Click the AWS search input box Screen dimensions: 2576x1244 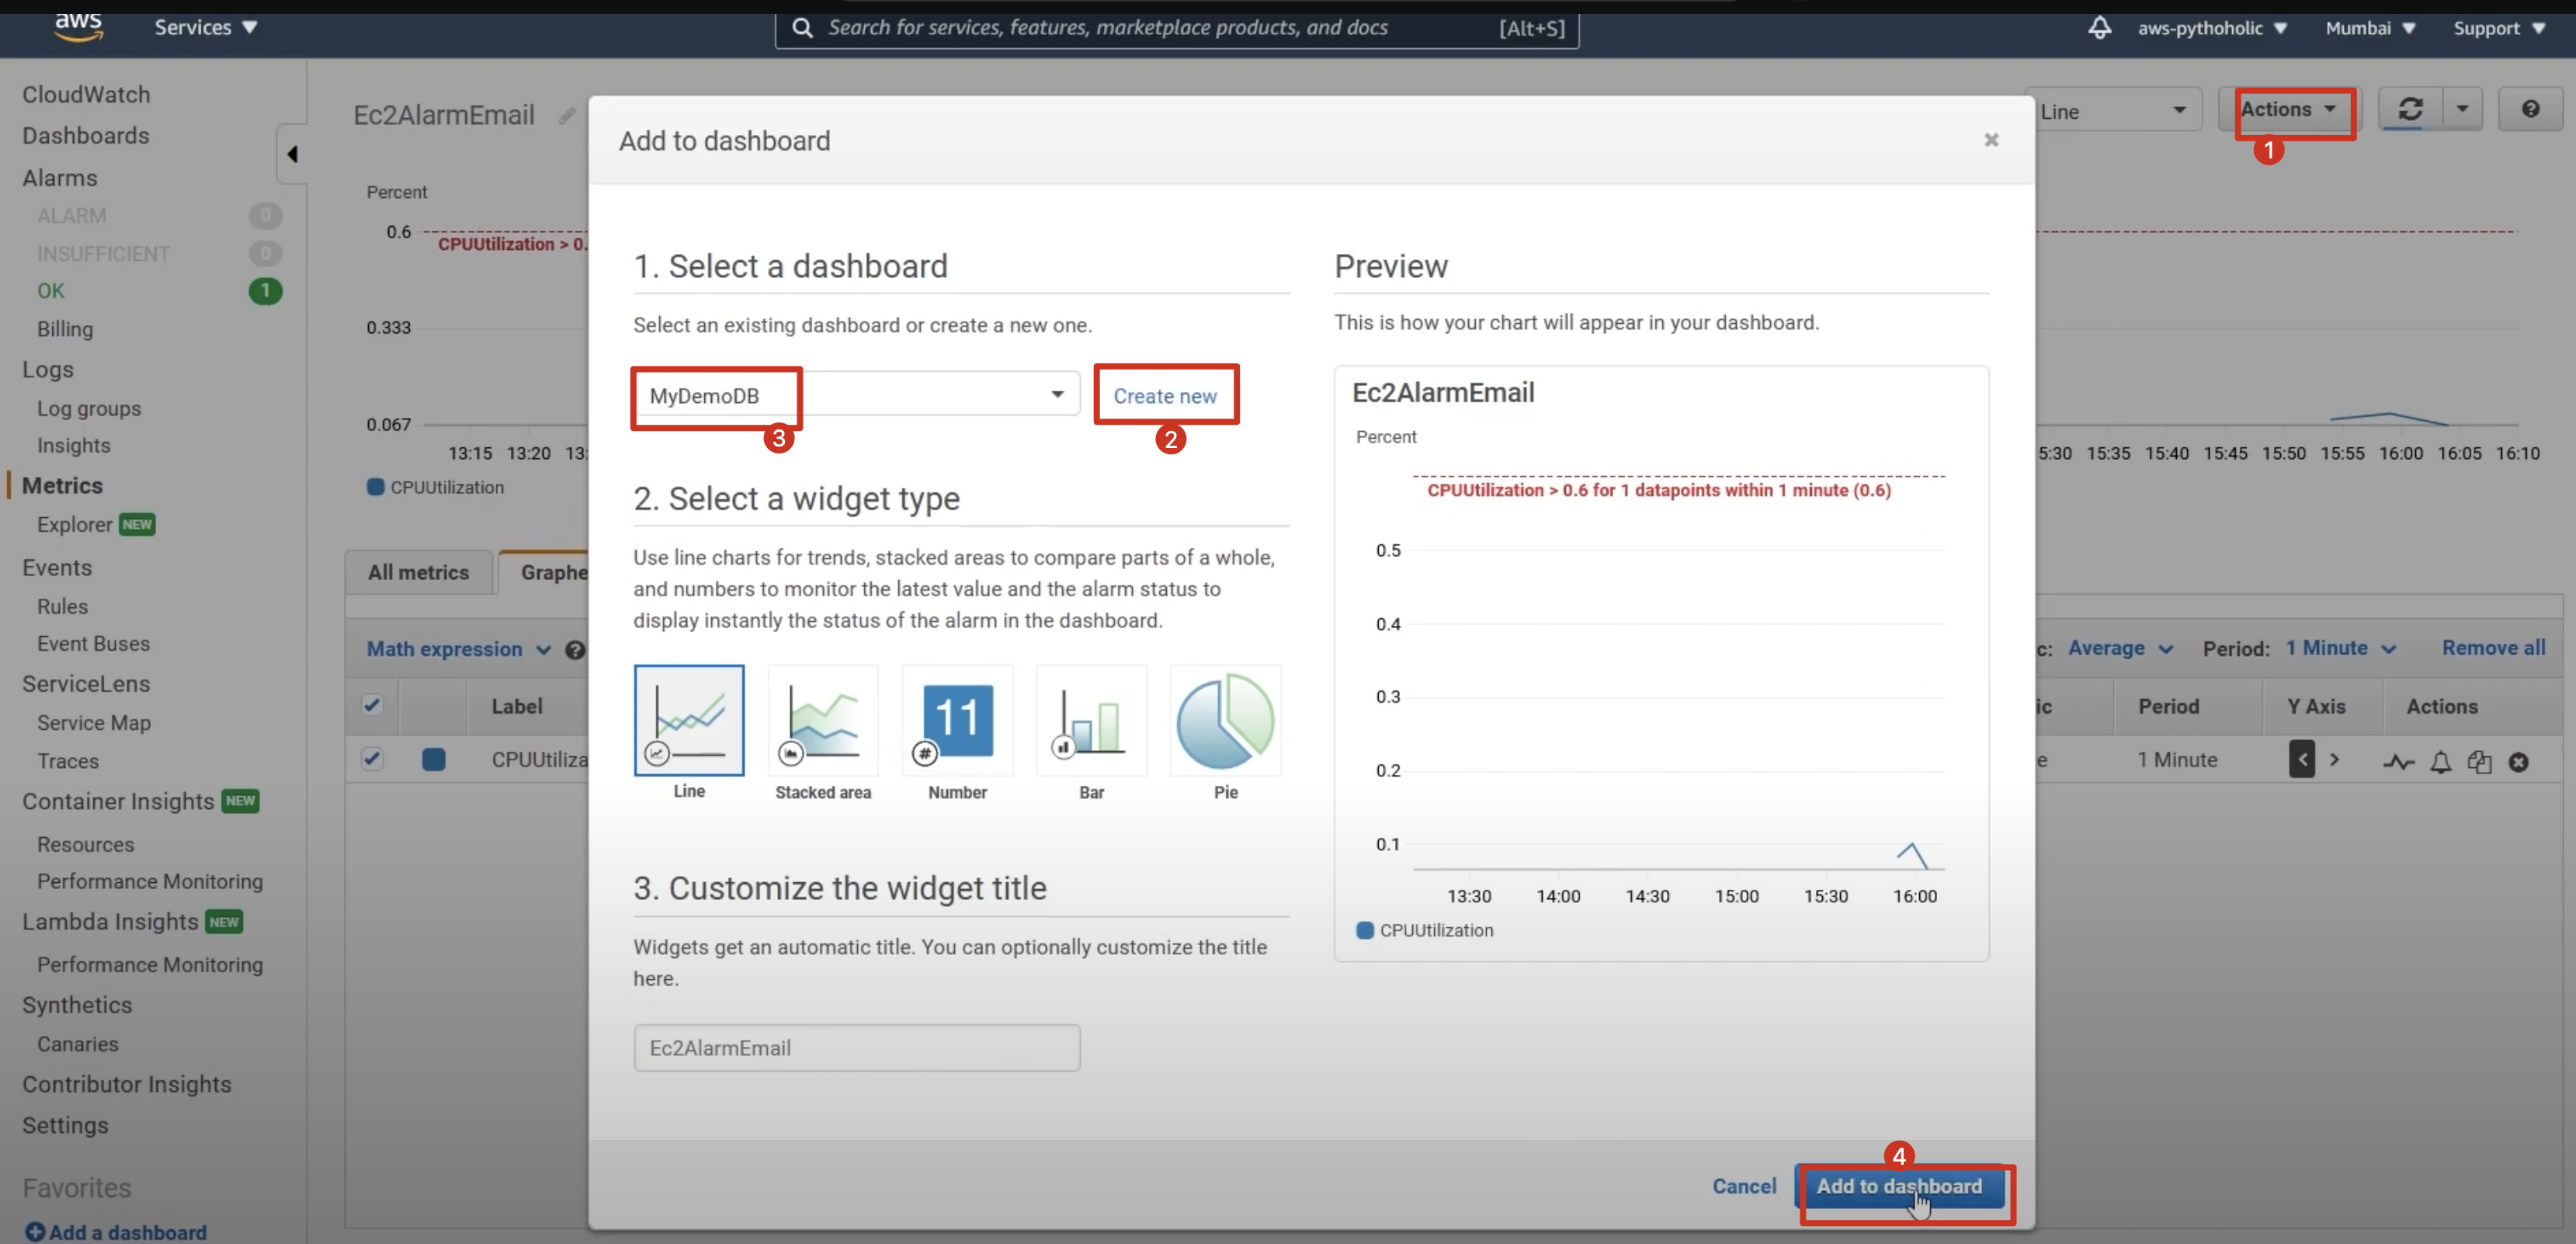coord(1177,28)
